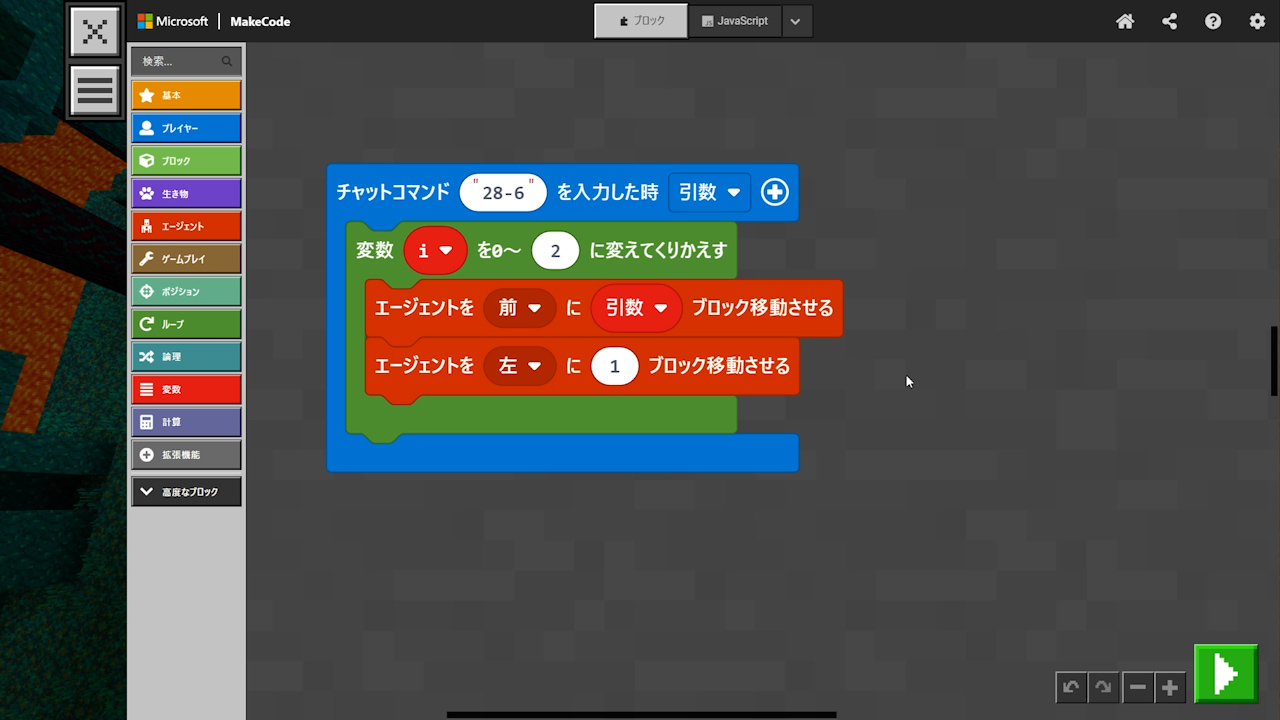The image size is (1280, 720).
Task: Open the Help question mark icon
Action: 1213,21
